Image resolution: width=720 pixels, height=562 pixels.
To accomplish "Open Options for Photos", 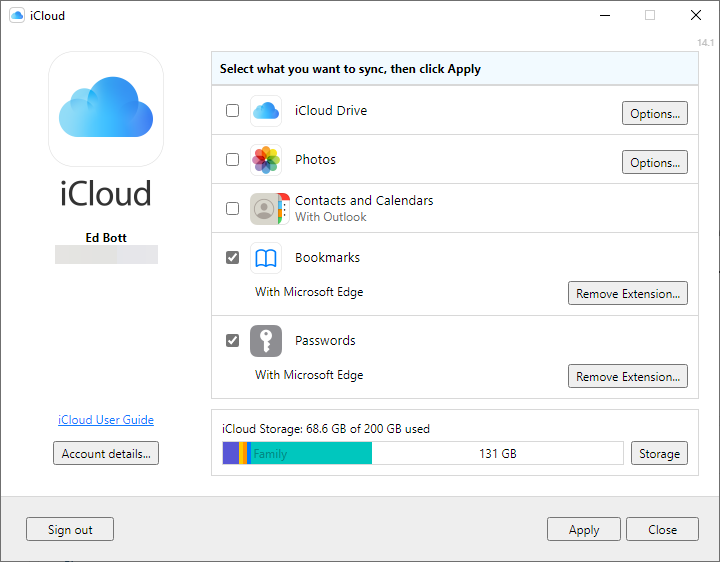I will [655, 162].
